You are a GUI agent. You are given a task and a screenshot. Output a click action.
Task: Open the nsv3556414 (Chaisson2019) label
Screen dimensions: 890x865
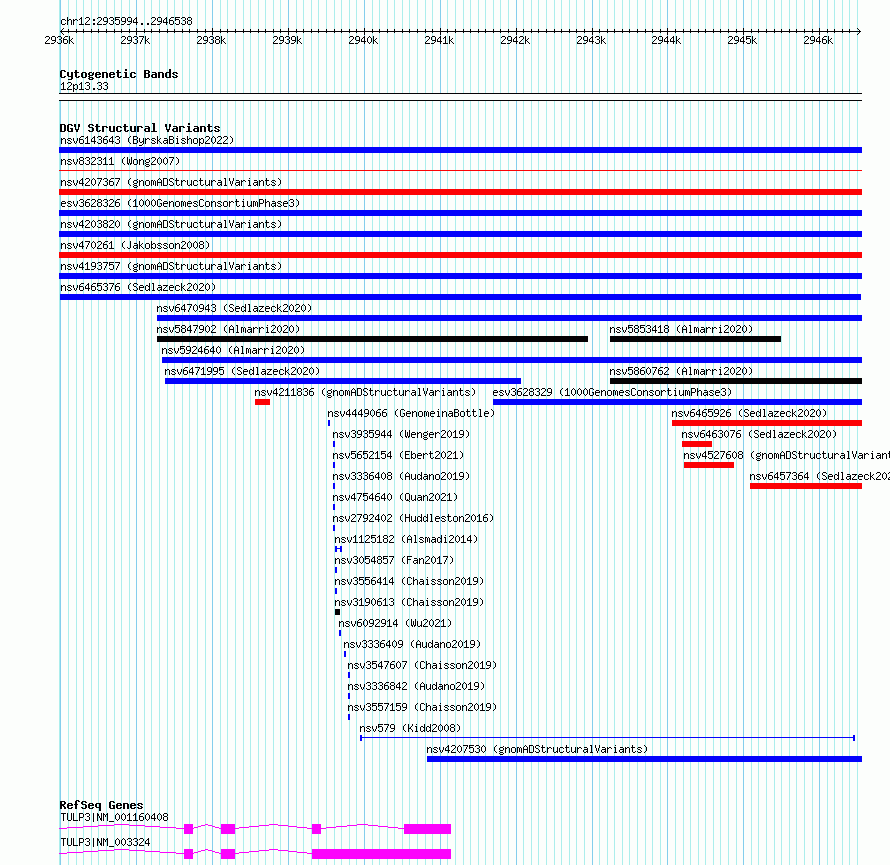pos(409,581)
